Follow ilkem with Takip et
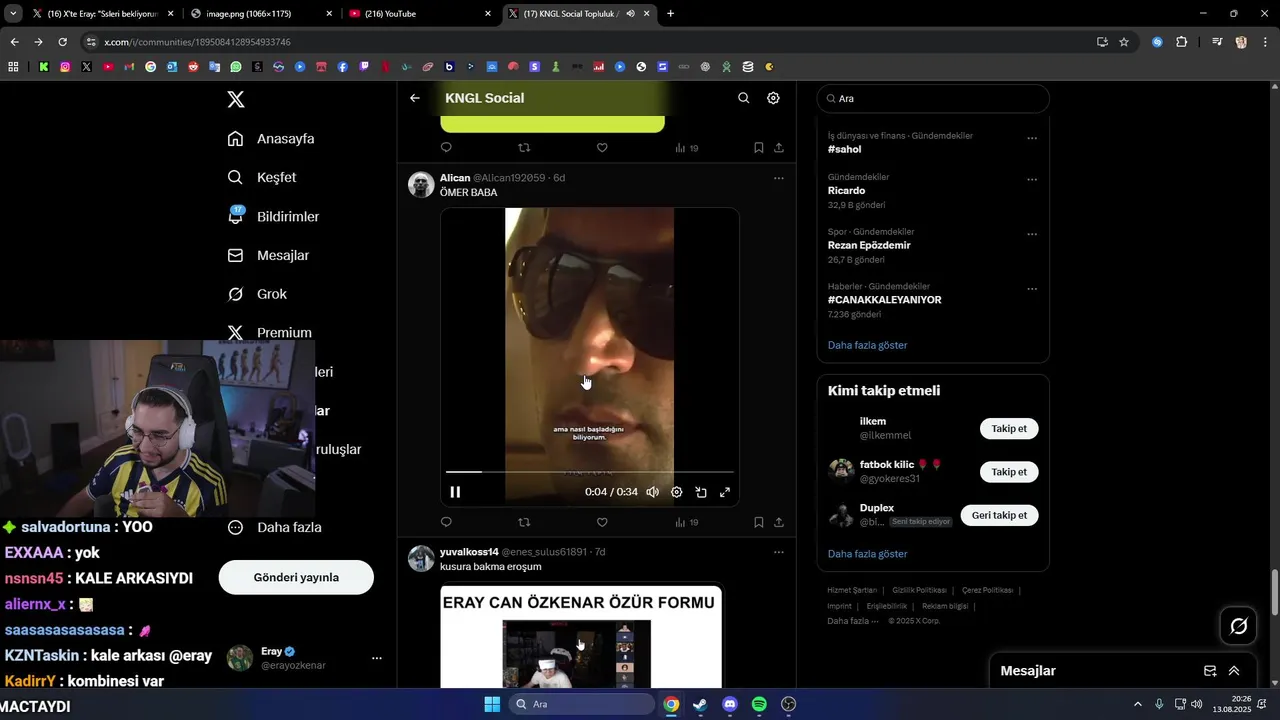Image resolution: width=1280 pixels, height=720 pixels. (x=1009, y=428)
